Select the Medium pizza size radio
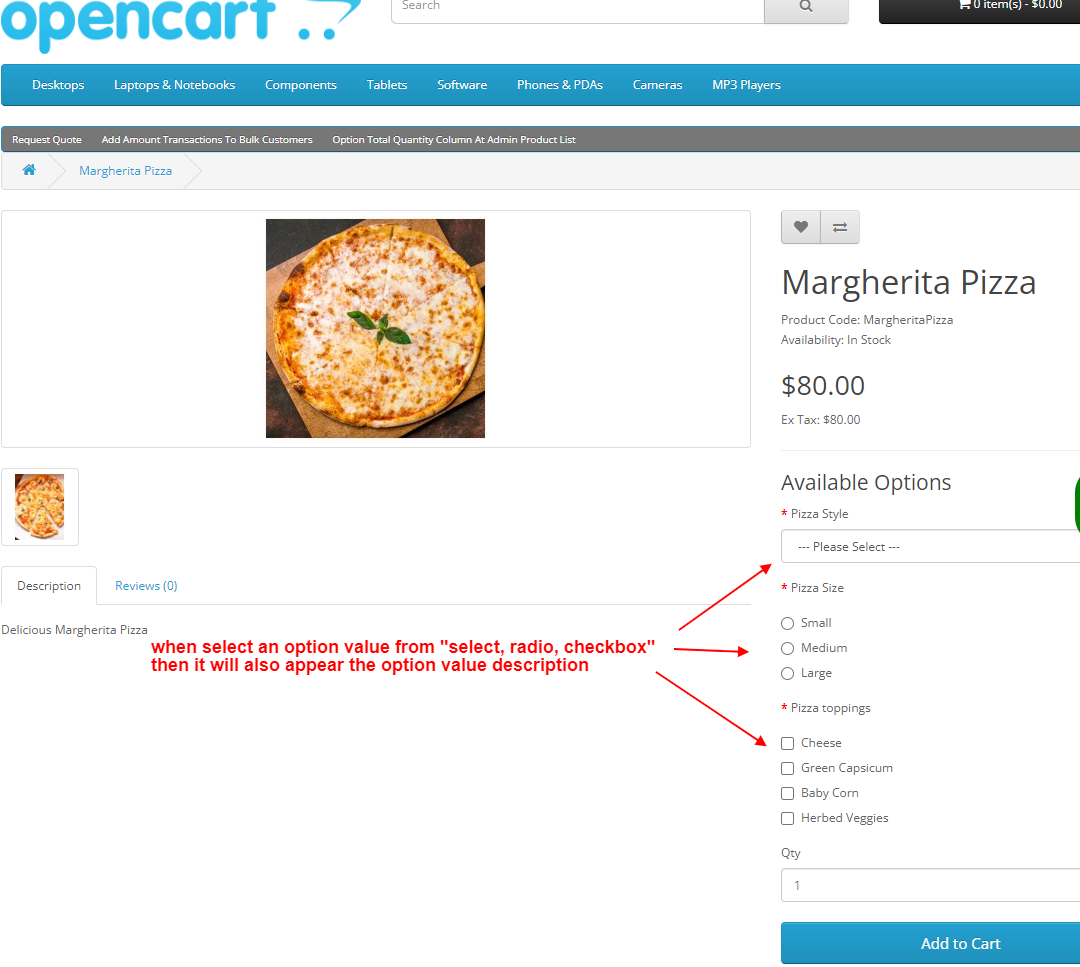1080x967 pixels. tap(787, 648)
